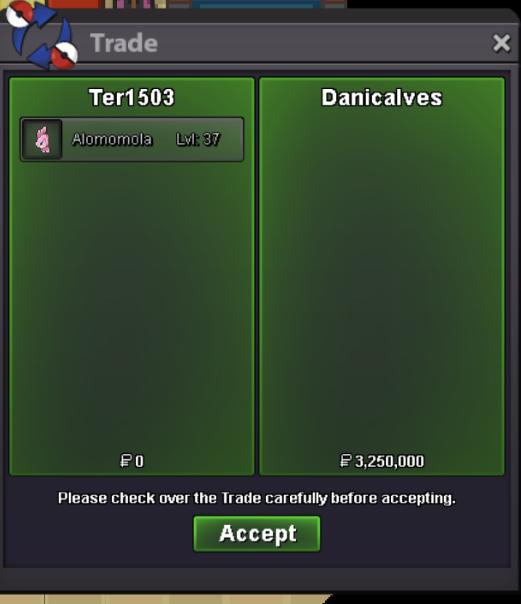This screenshot has height=604, width=521.
Task: Click the 'Please check over the Trade' notice
Action: (257, 498)
